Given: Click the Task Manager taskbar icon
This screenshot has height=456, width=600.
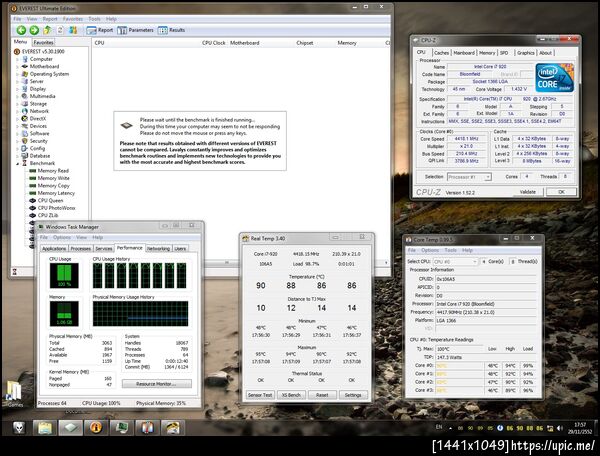Looking at the screenshot, I should (122, 428).
